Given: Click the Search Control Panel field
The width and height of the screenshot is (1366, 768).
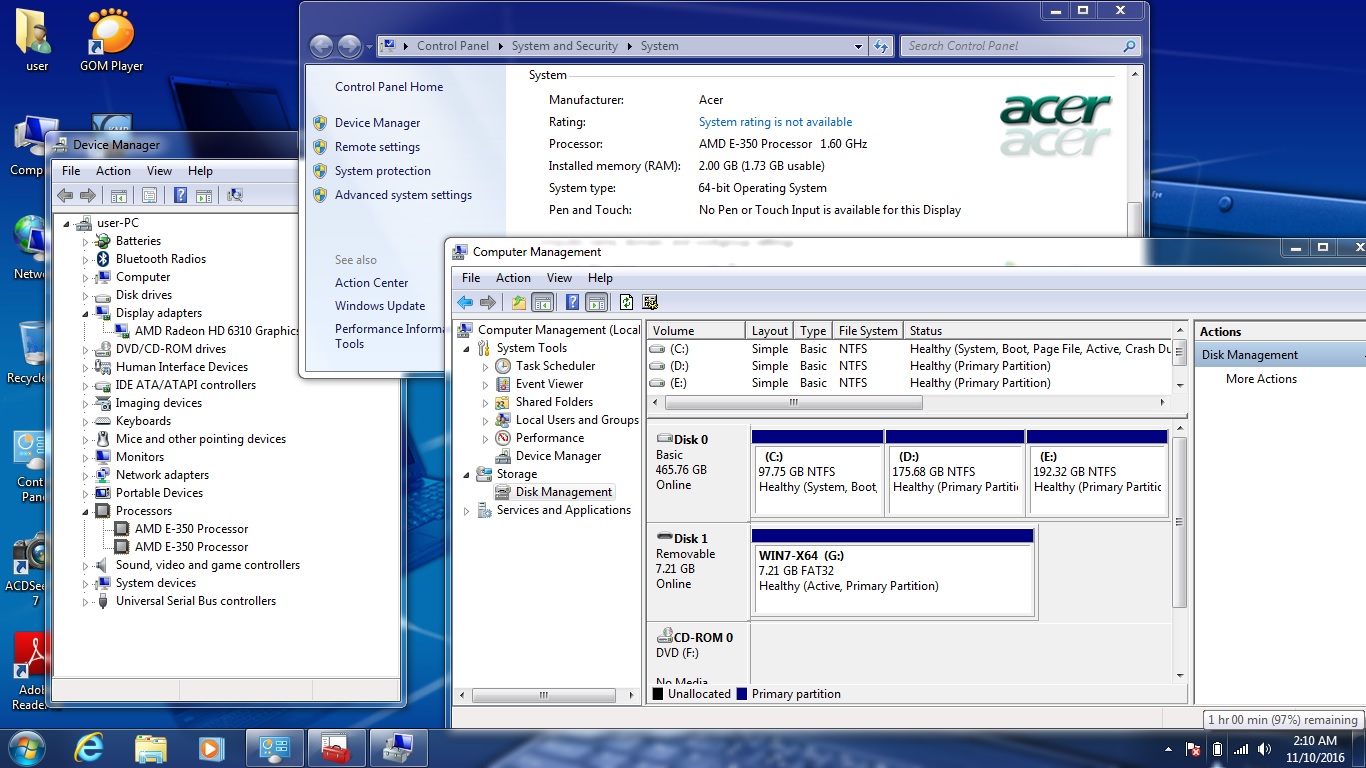Looking at the screenshot, I should tap(1010, 46).
